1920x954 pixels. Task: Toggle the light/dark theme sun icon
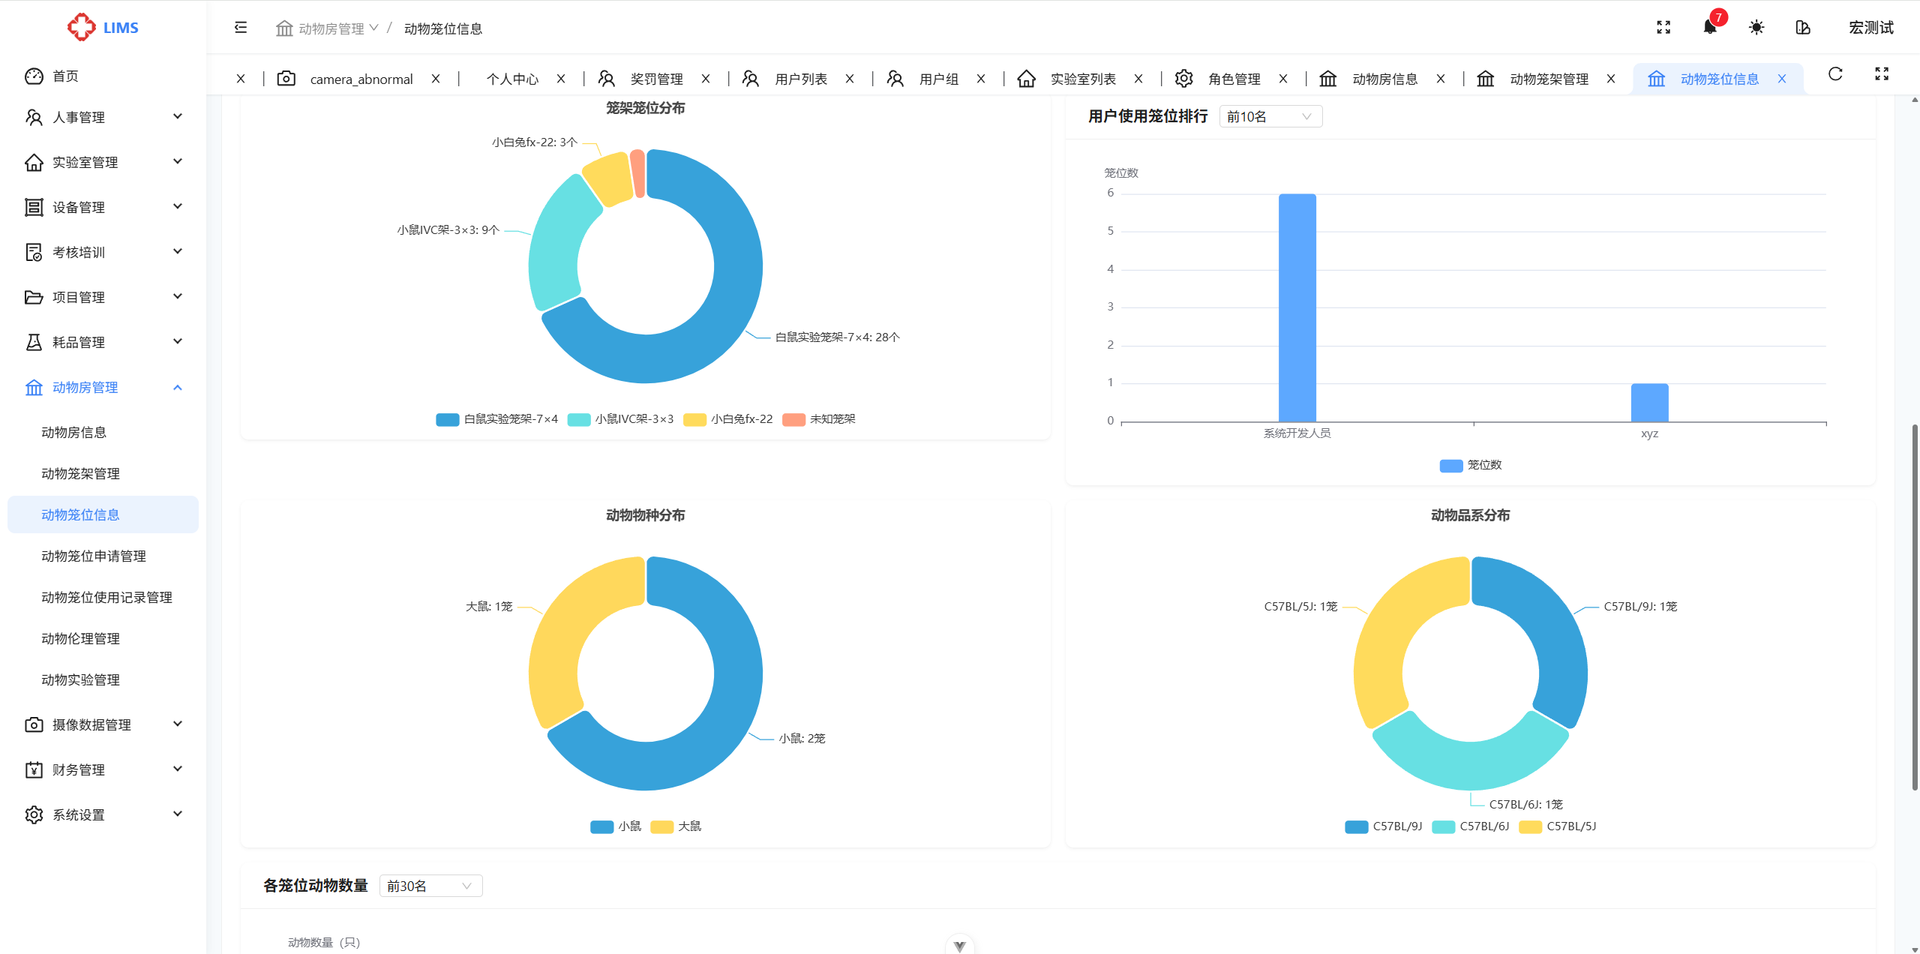click(x=1756, y=28)
